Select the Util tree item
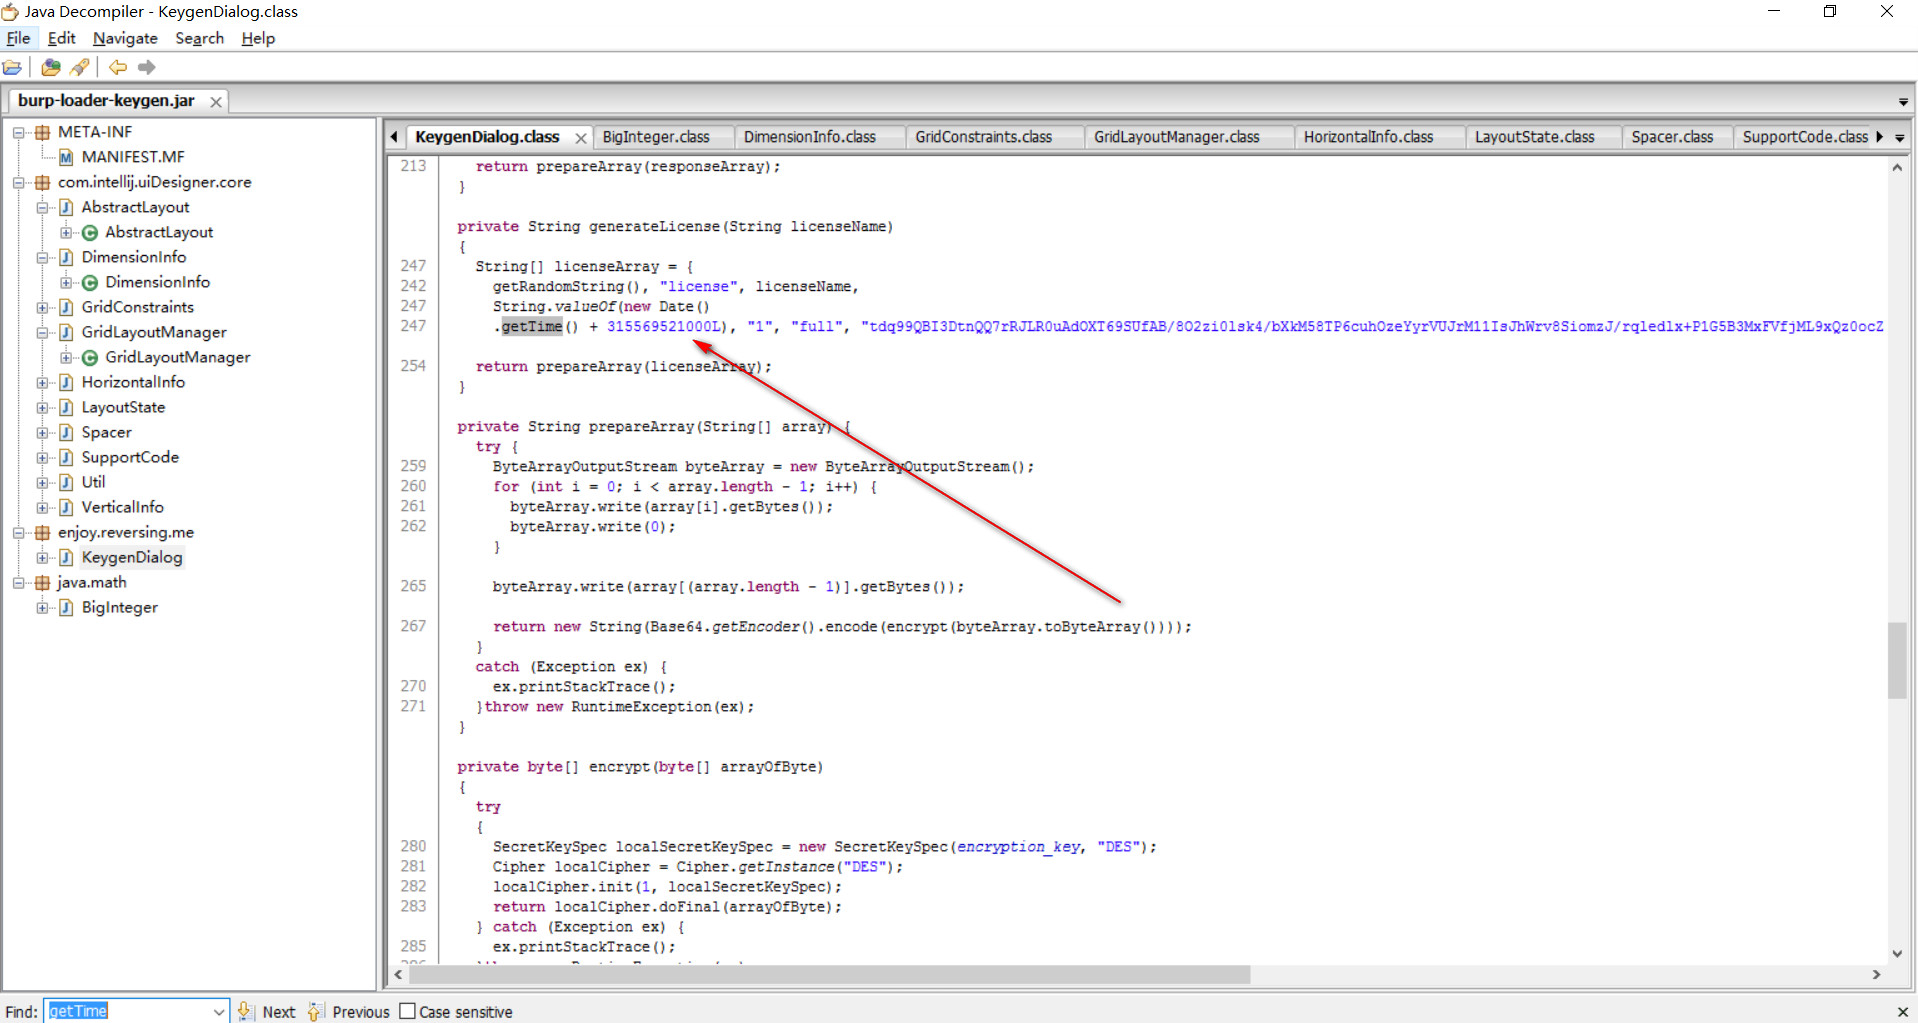The image size is (1918, 1023). [x=93, y=482]
